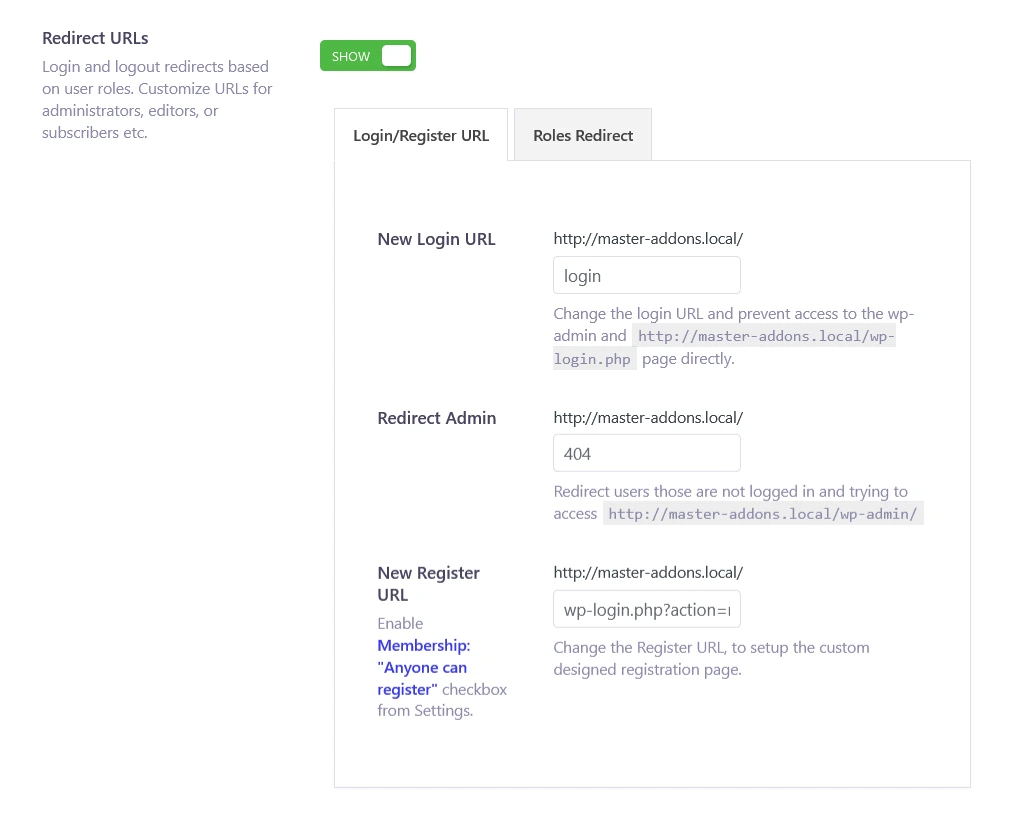Click the Settings word in membership note
The height and width of the screenshot is (819, 1036).
click(433, 710)
